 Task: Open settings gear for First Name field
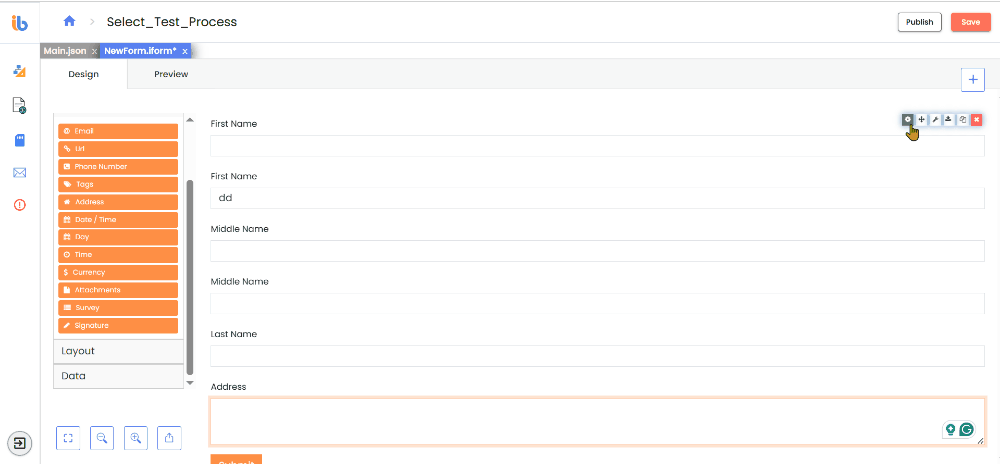[x=908, y=119]
